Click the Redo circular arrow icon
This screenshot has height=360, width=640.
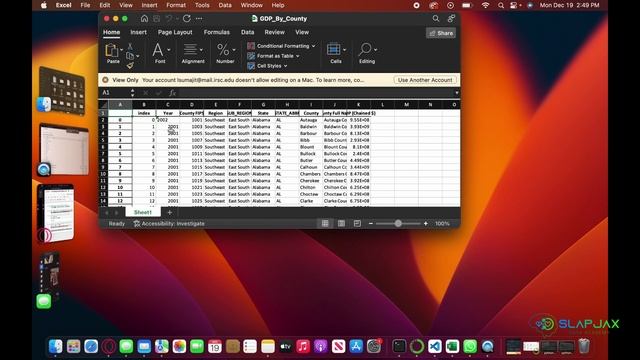click(x=187, y=18)
